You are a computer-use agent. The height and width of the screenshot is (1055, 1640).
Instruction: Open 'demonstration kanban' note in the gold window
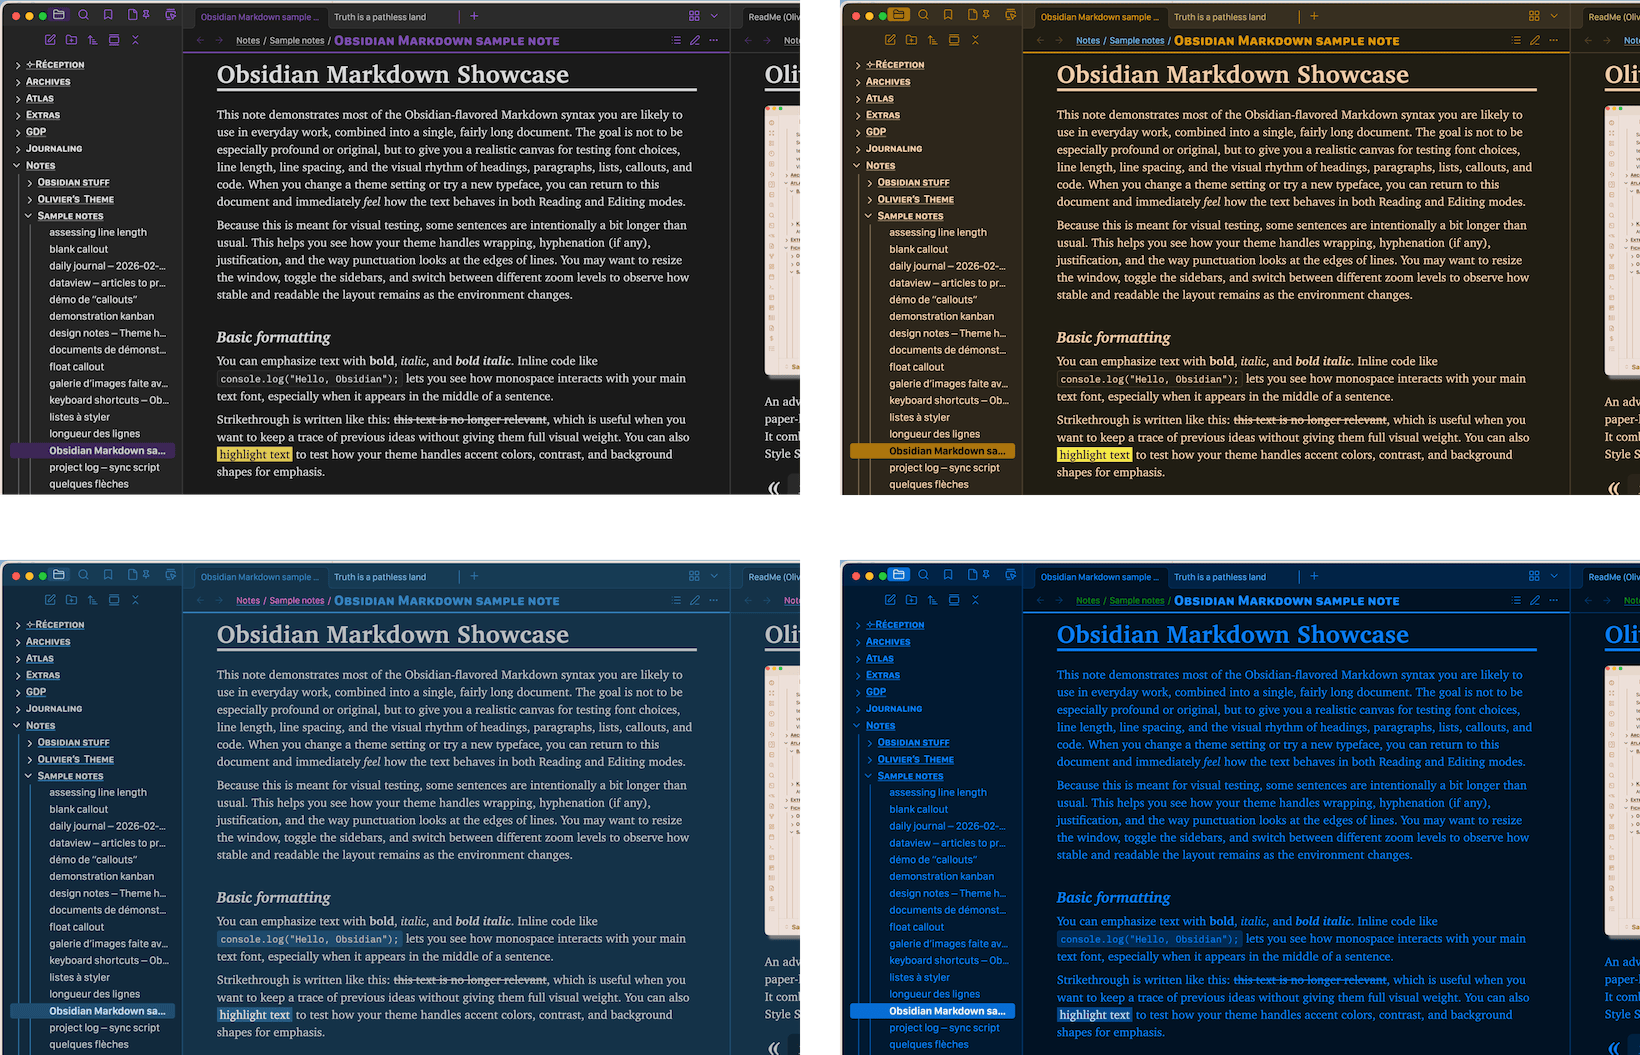coord(942,316)
